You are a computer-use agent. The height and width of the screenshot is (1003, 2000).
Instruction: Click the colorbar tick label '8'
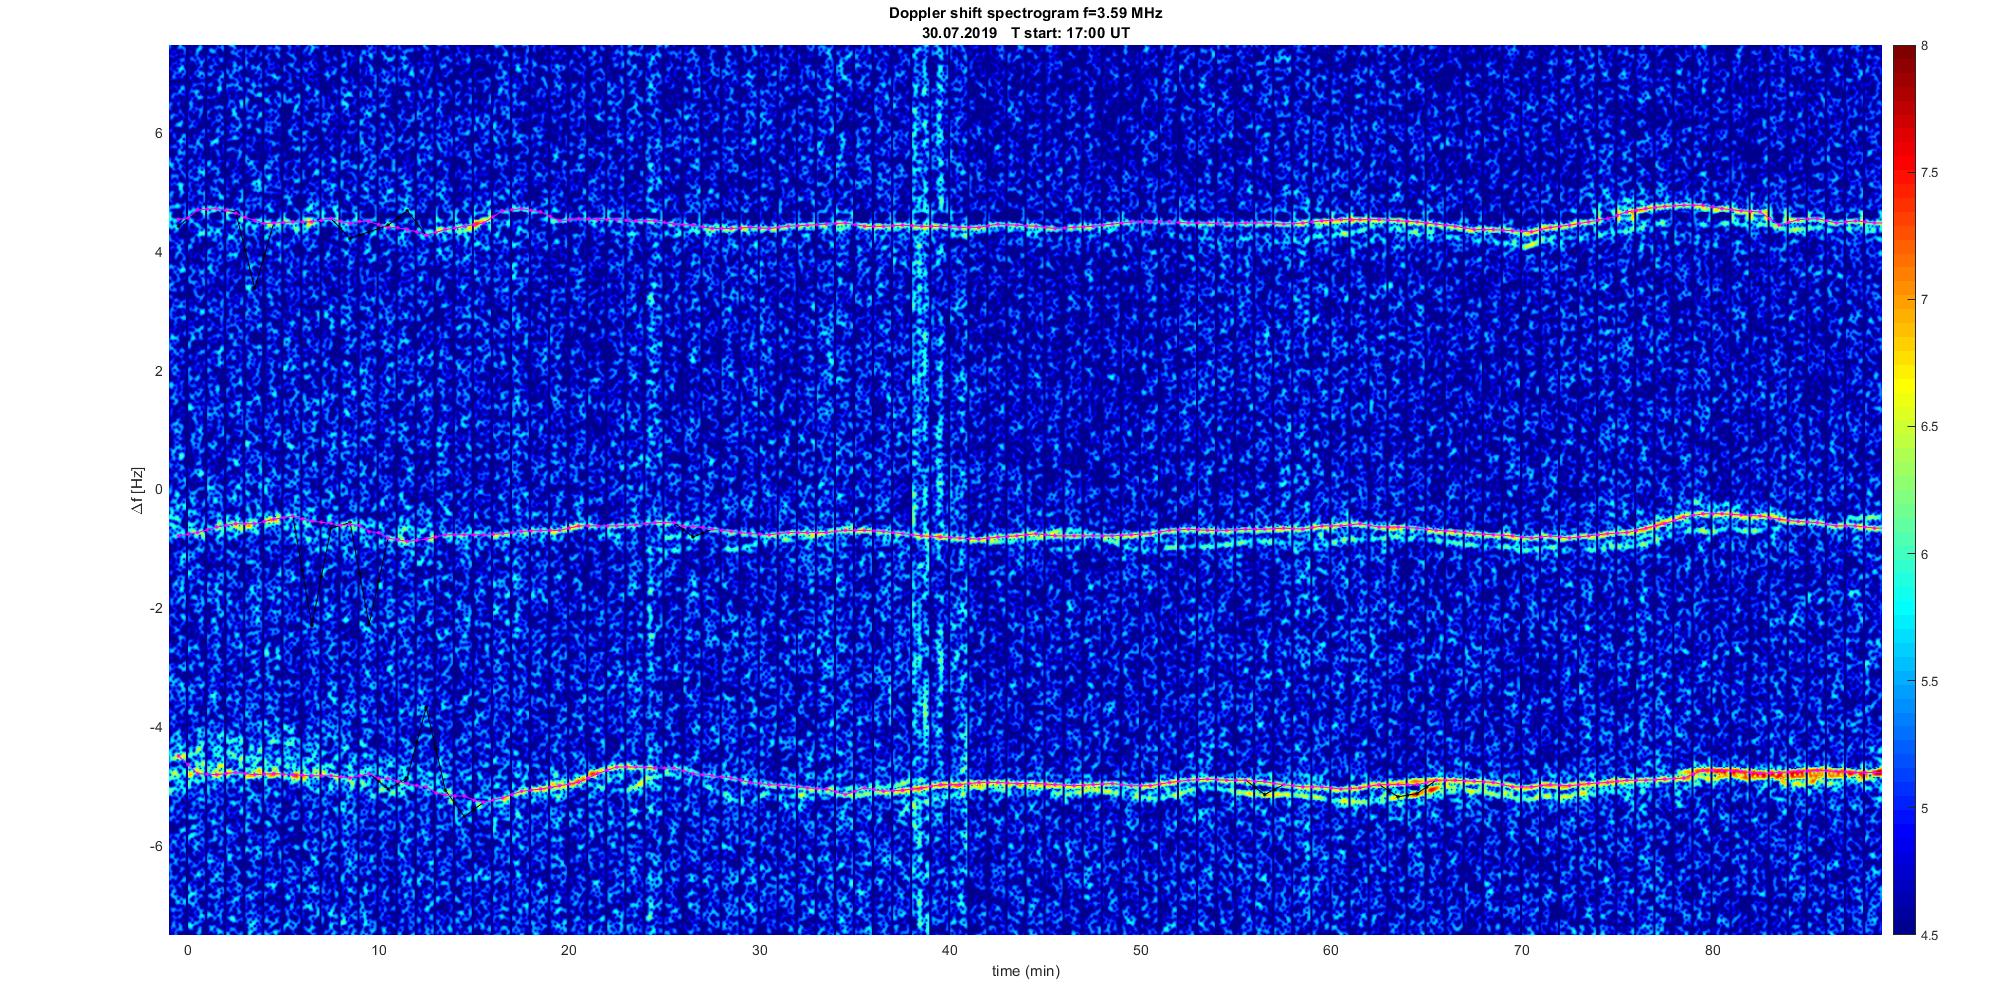(x=1925, y=46)
